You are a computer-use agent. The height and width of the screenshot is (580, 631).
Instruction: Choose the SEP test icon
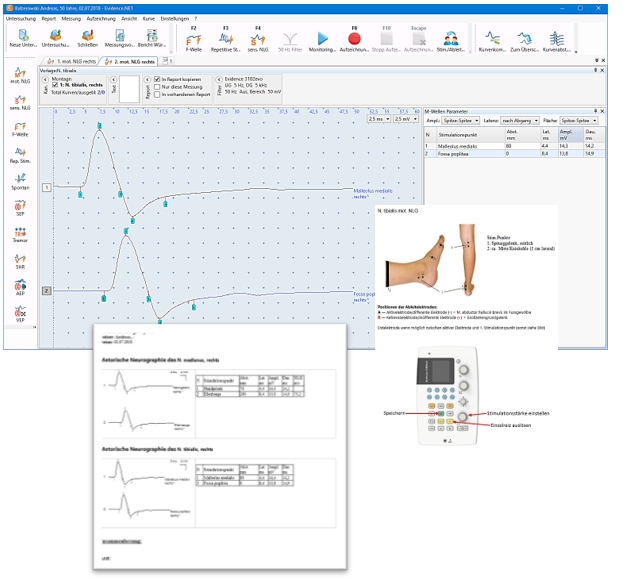[18, 209]
